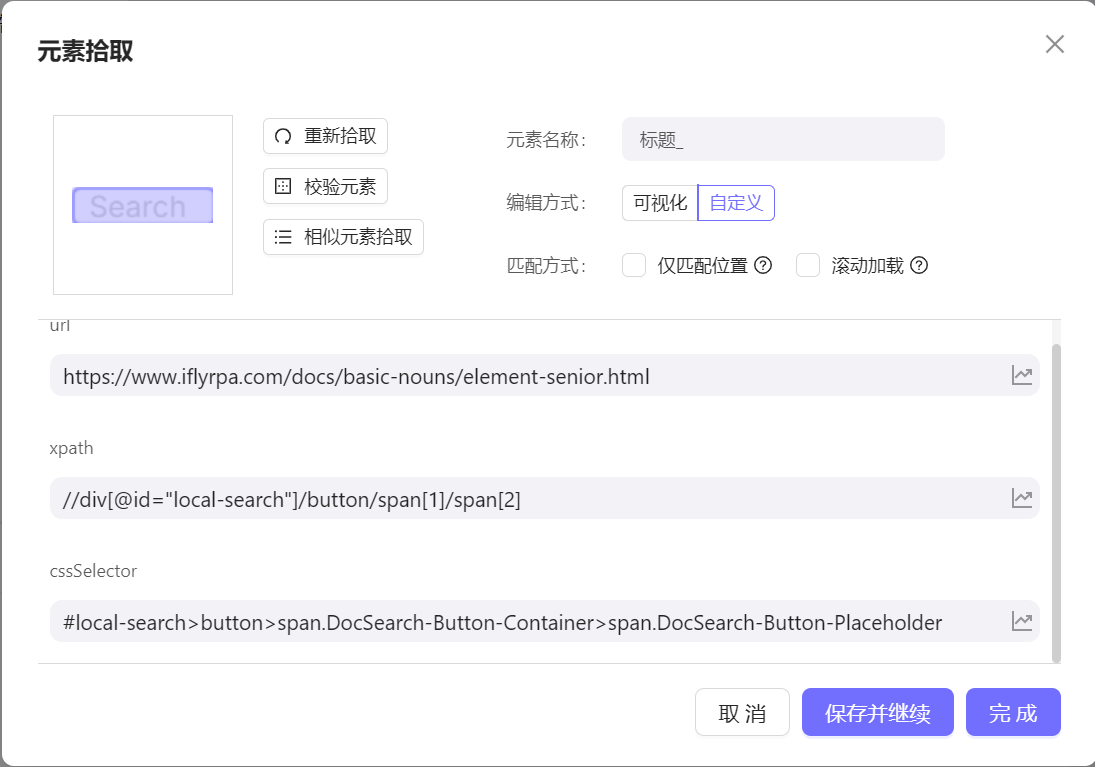Enable the 仅匹配位置 checkbox
This screenshot has width=1095, height=767.
[x=634, y=265]
